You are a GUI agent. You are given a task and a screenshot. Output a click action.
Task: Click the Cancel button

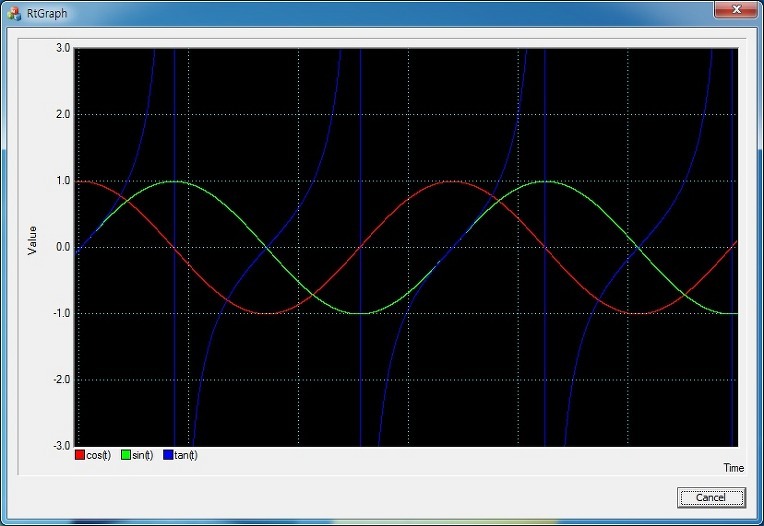coord(711,497)
